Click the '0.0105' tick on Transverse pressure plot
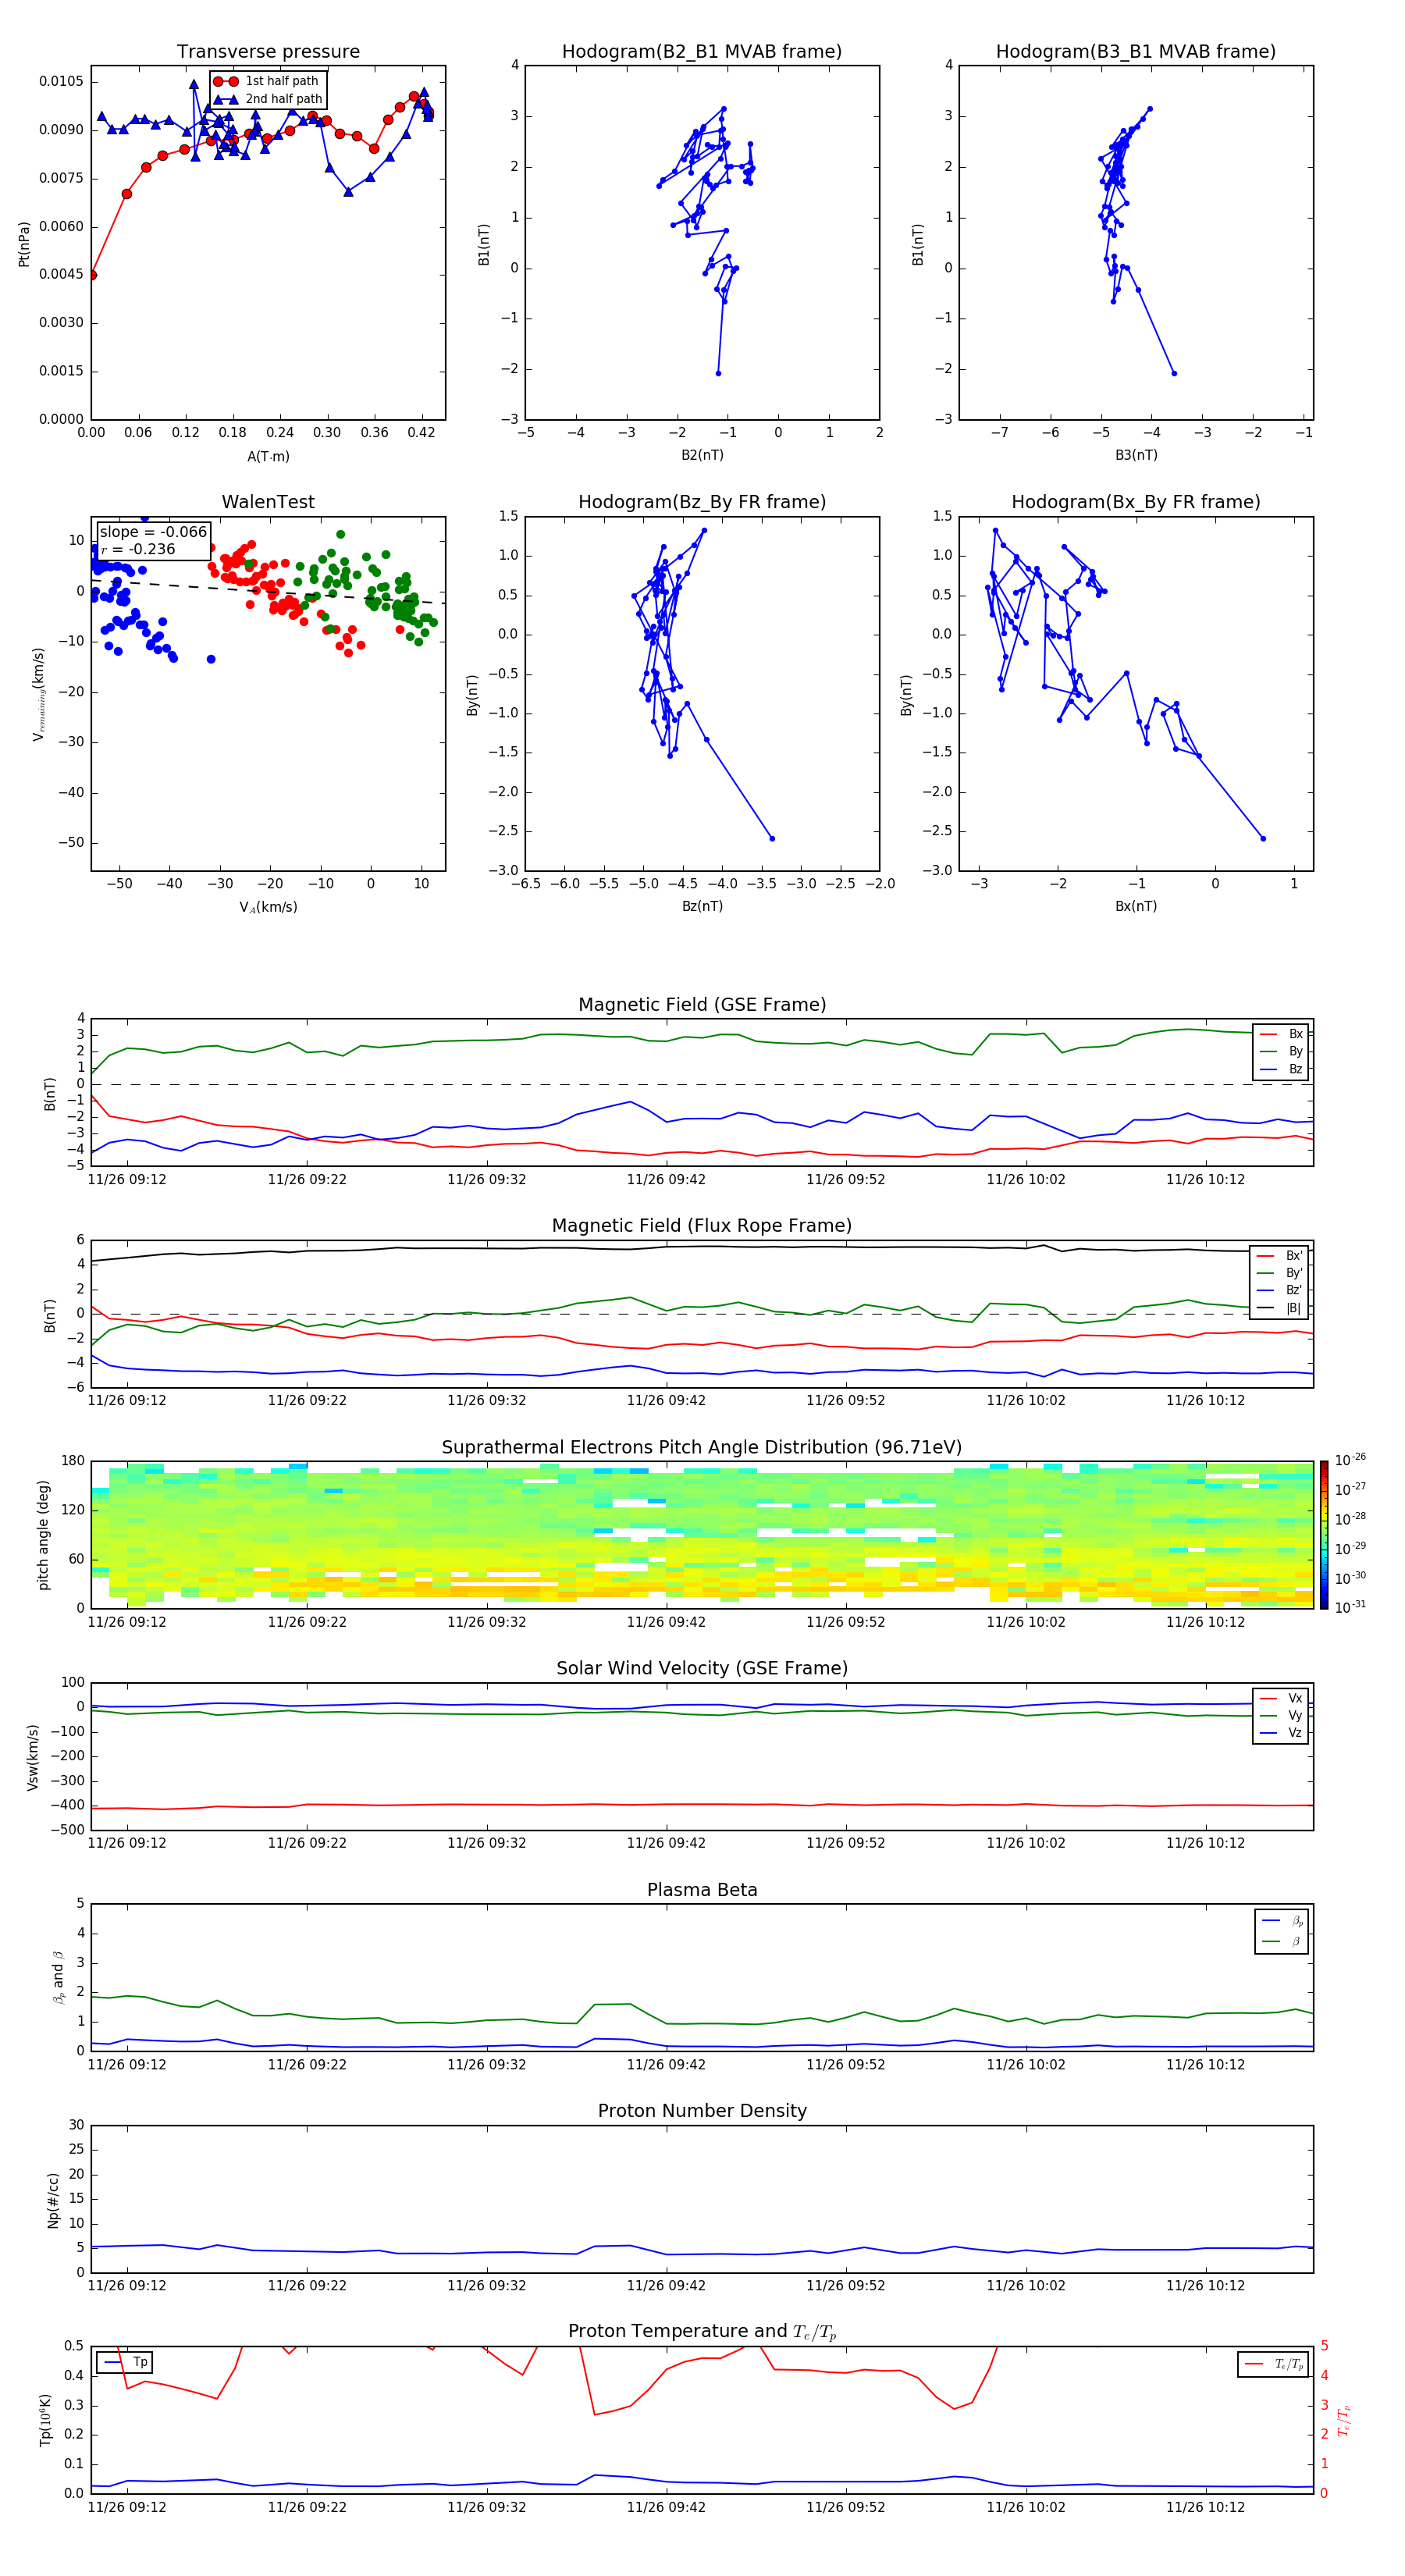This screenshot has height=2576, width=1405. (61, 82)
